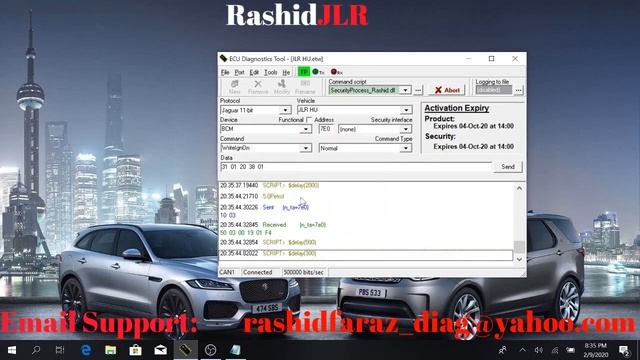Click the Remove toolbar icon

[258, 87]
